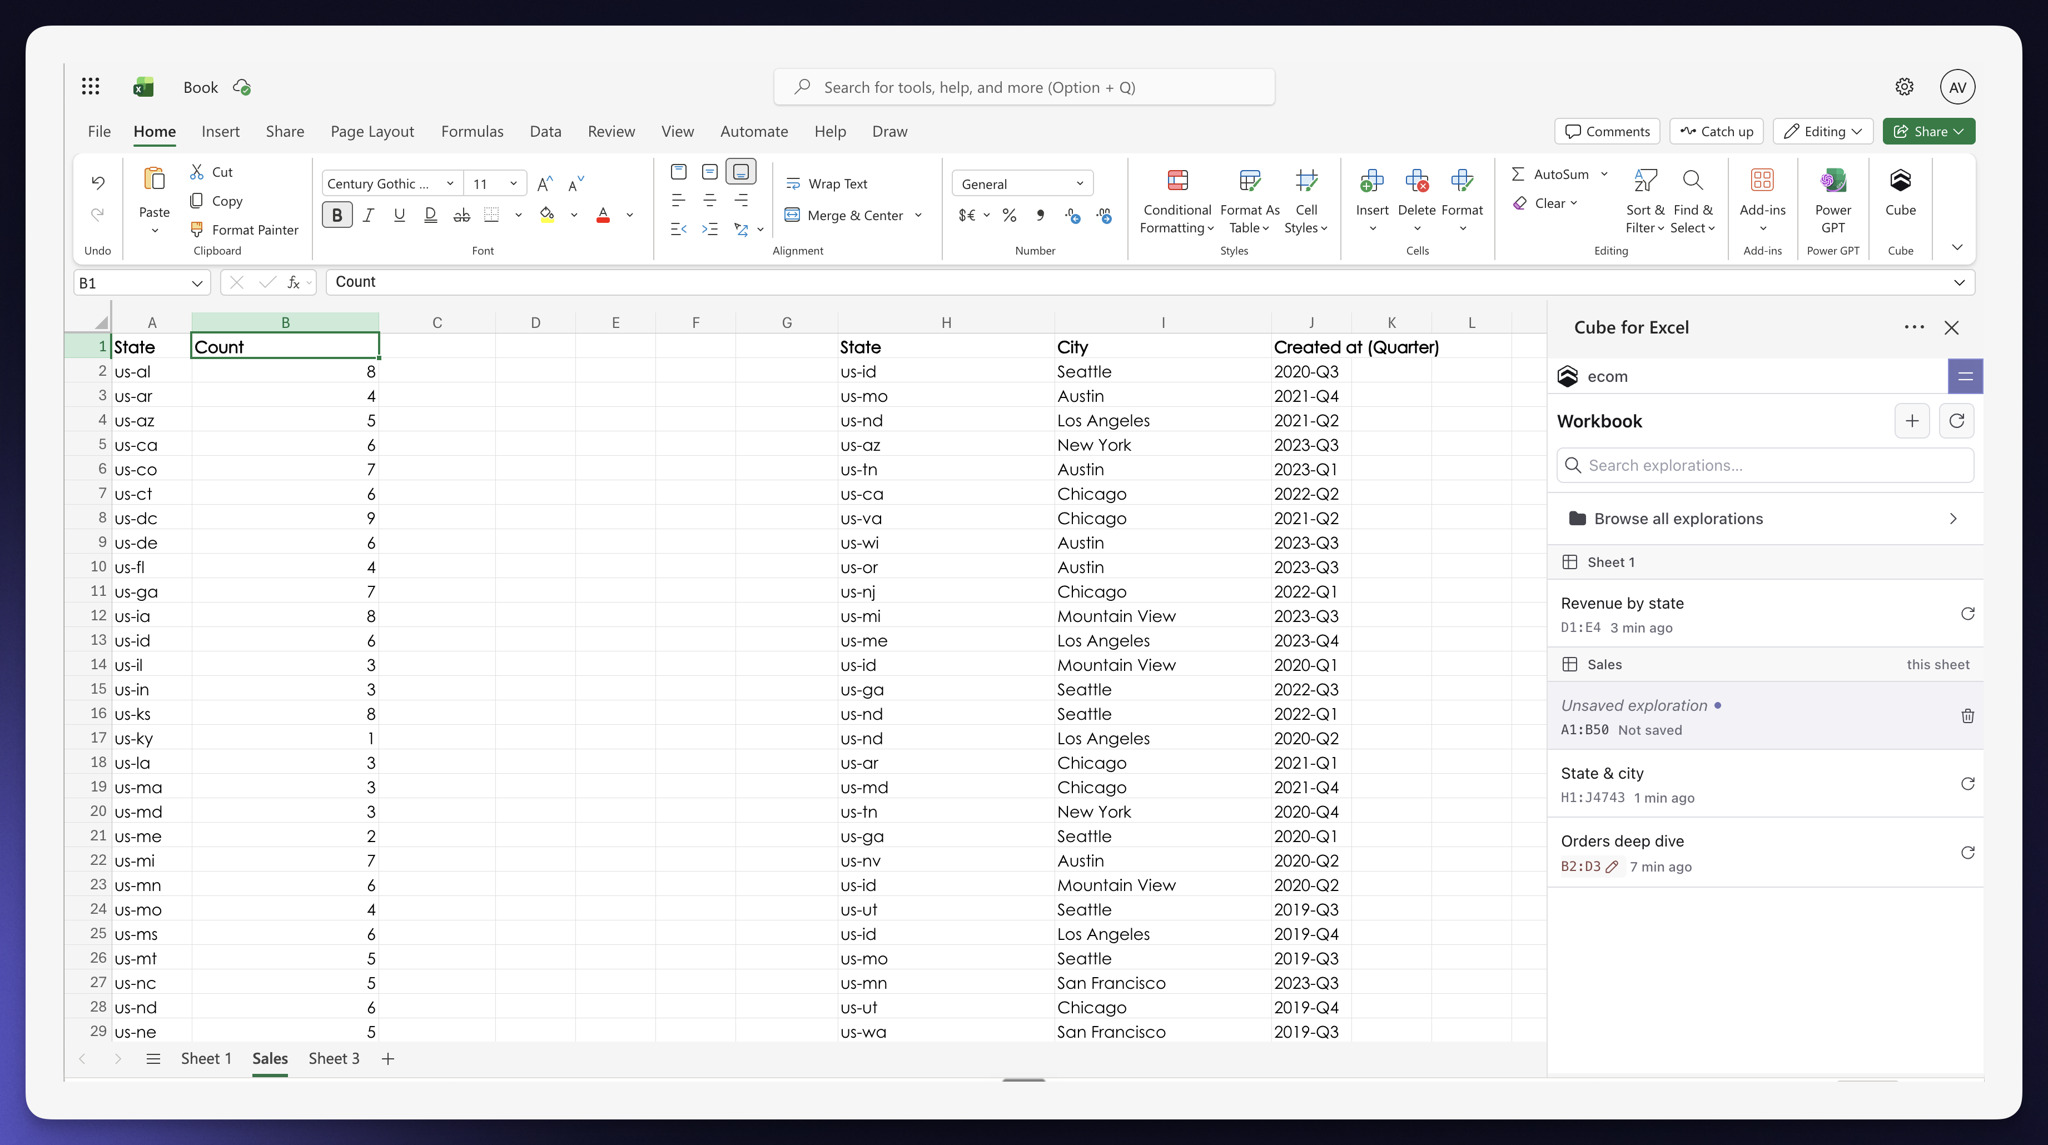Click the Paste clipboard icon
Image resolution: width=2048 pixels, height=1145 pixels.
(154, 180)
